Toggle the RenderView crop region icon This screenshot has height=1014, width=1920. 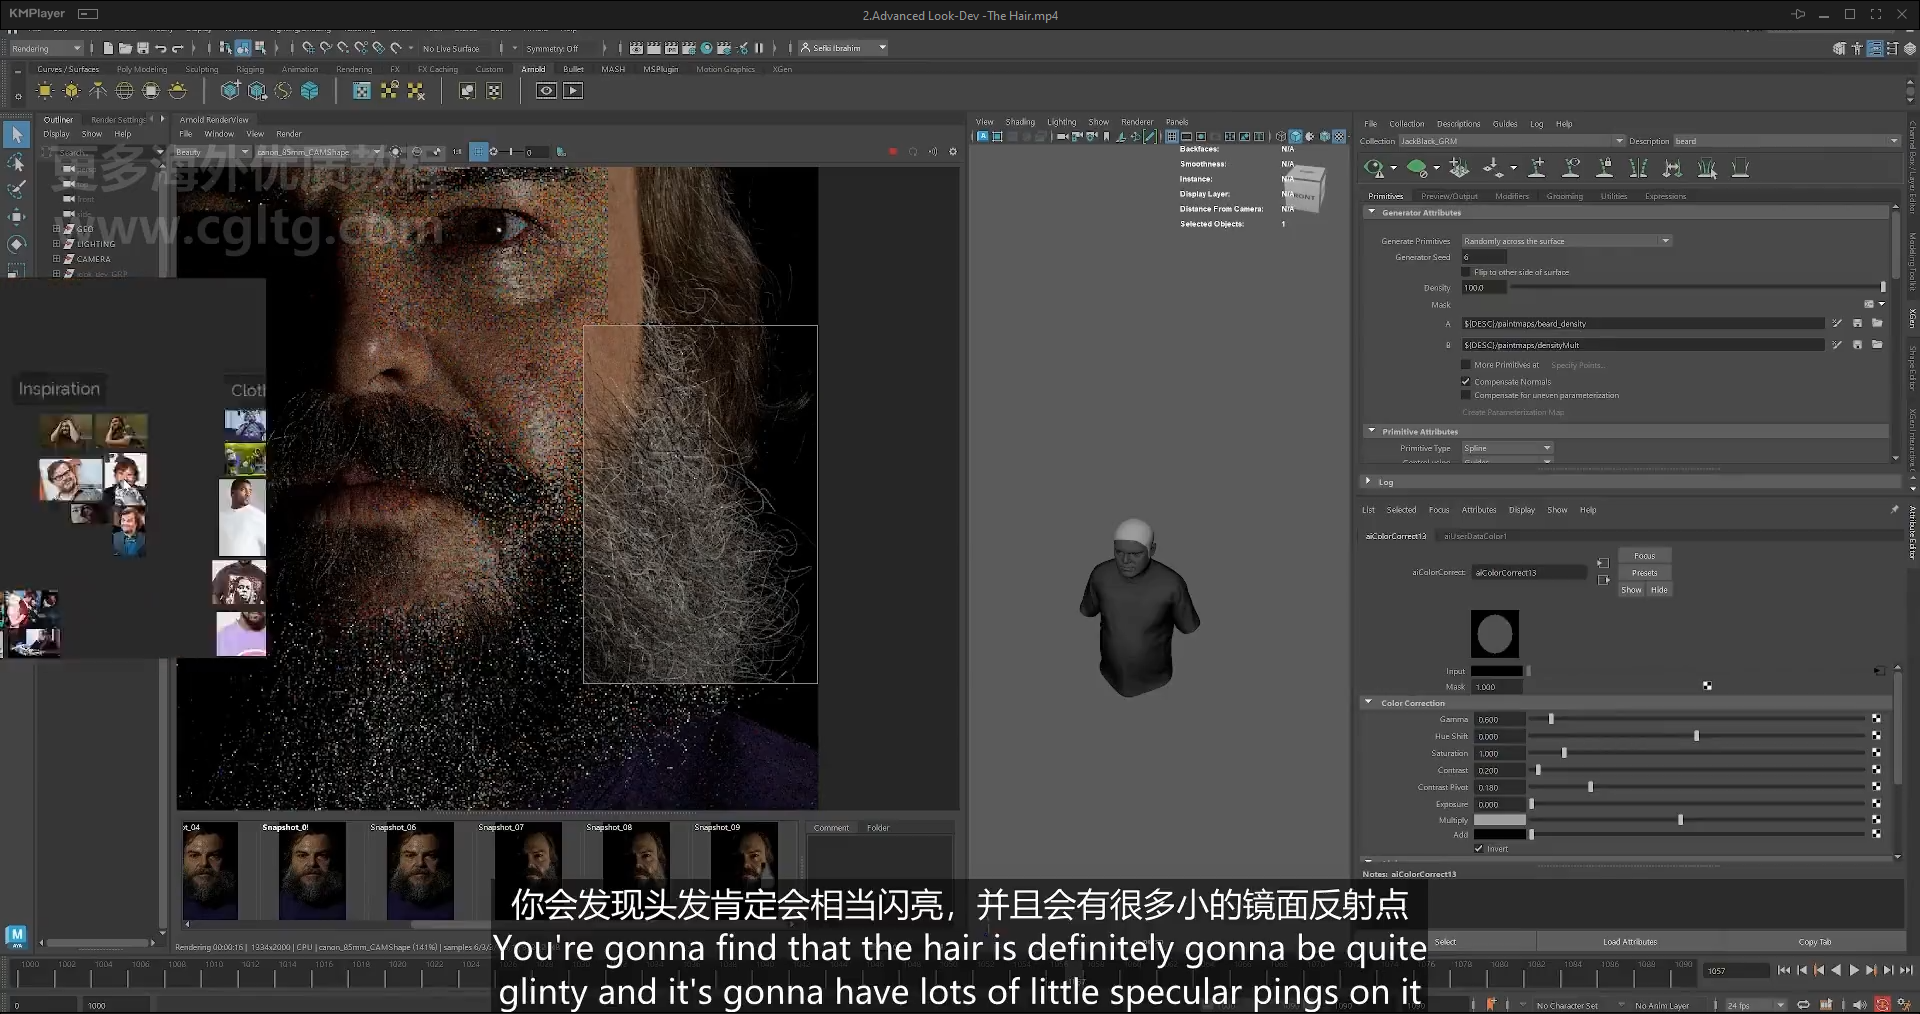click(x=479, y=152)
